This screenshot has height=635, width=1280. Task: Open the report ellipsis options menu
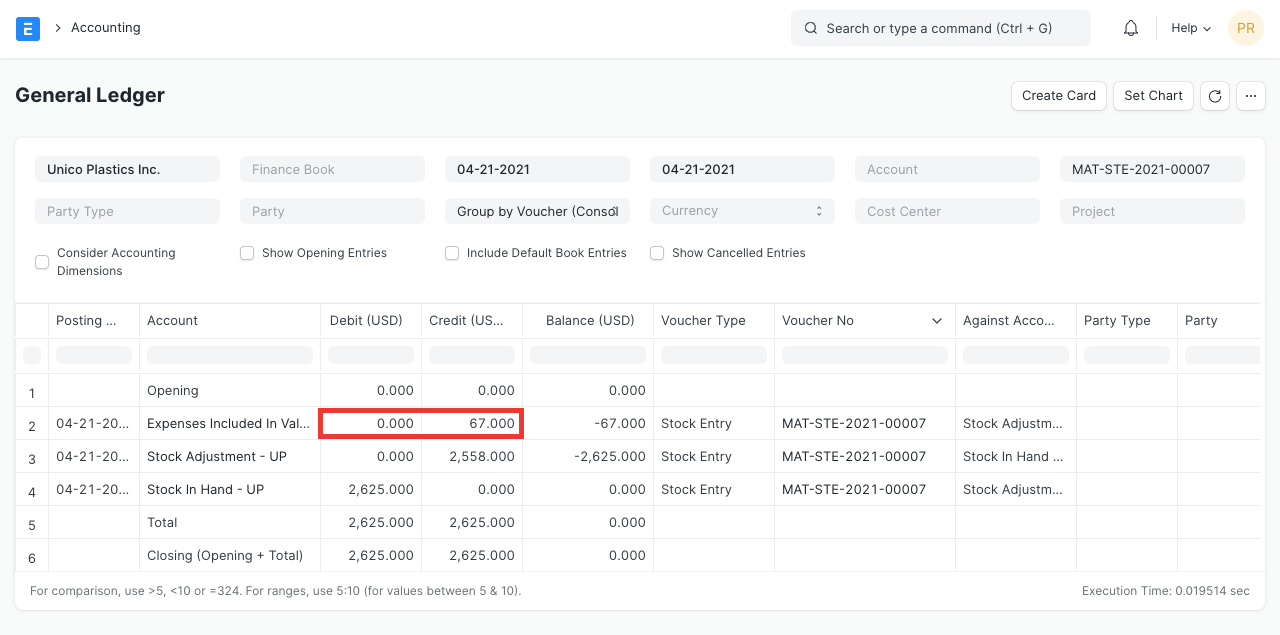(x=1250, y=95)
